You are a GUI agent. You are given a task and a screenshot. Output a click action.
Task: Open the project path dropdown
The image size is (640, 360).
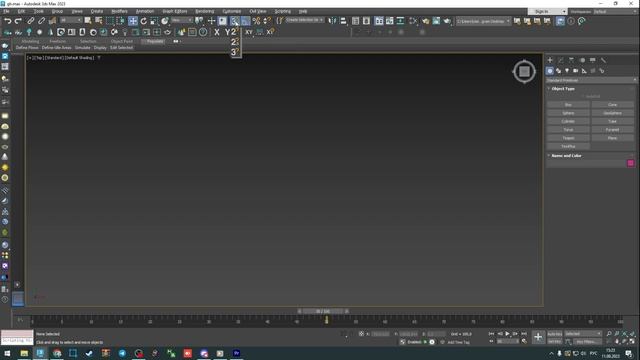click(x=483, y=21)
